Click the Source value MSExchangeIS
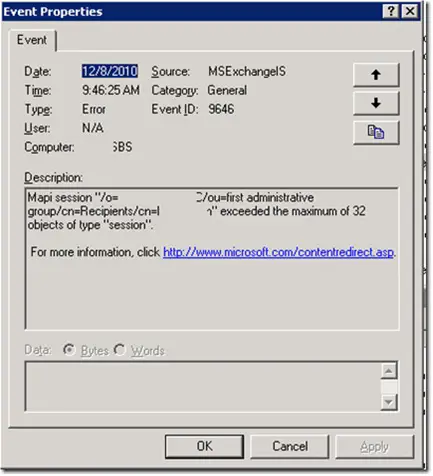Image resolution: width=433 pixels, height=476 pixels. [x=247, y=71]
